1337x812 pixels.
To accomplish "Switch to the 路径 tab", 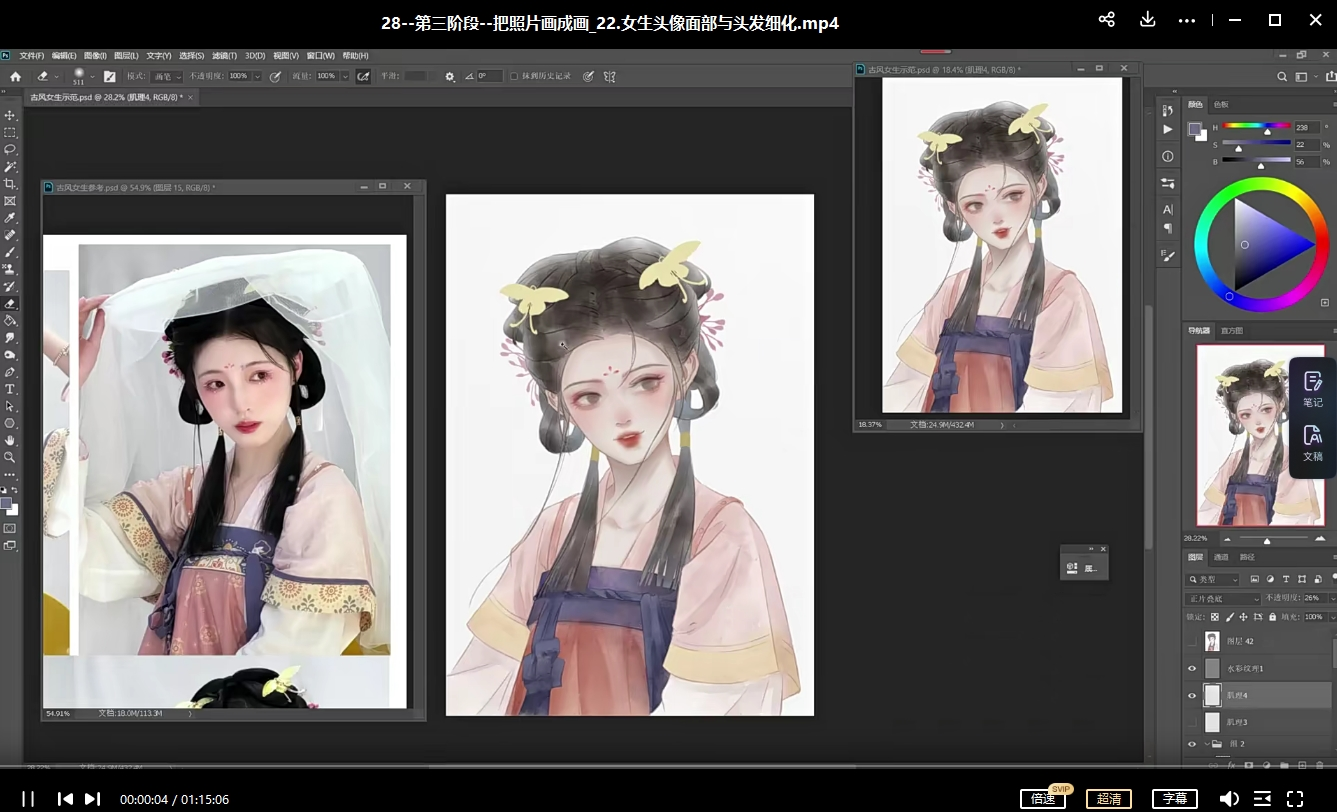I will pyautogui.click(x=1247, y=557).
